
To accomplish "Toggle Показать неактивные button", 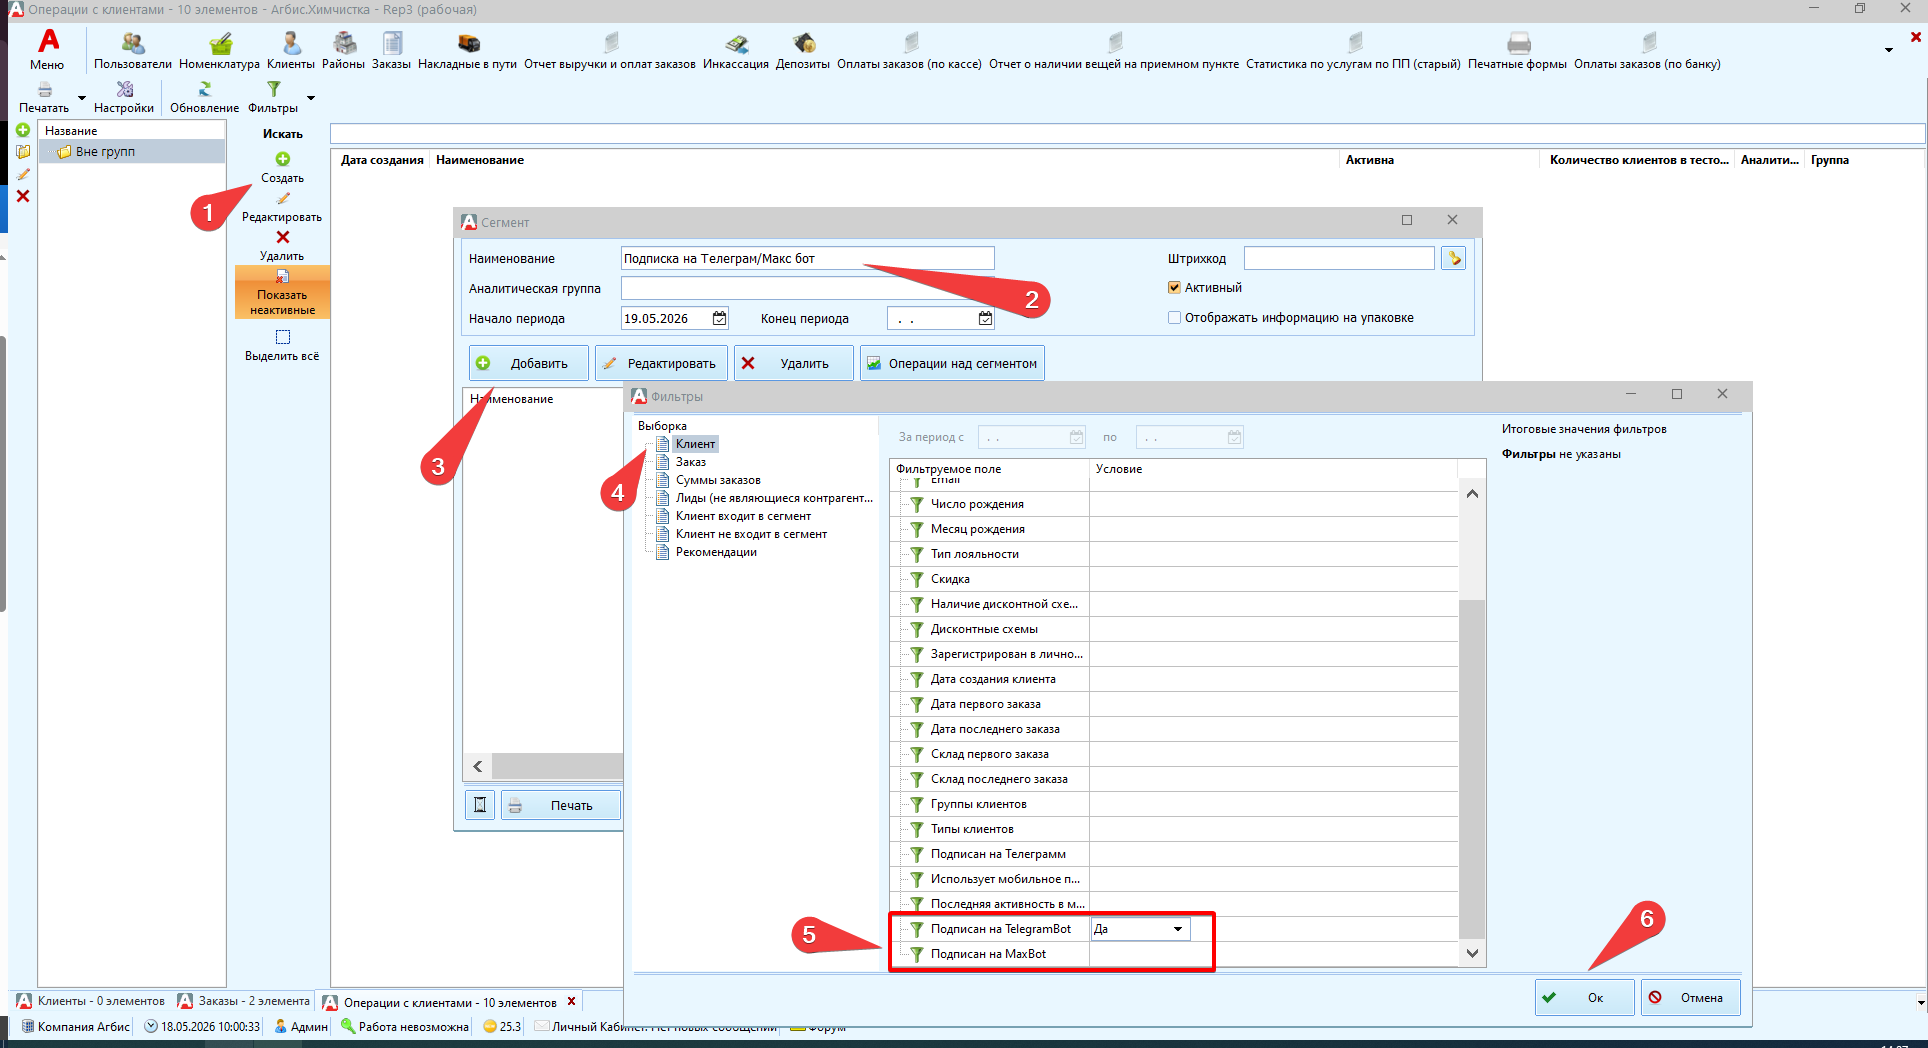I will pos(282,293).
